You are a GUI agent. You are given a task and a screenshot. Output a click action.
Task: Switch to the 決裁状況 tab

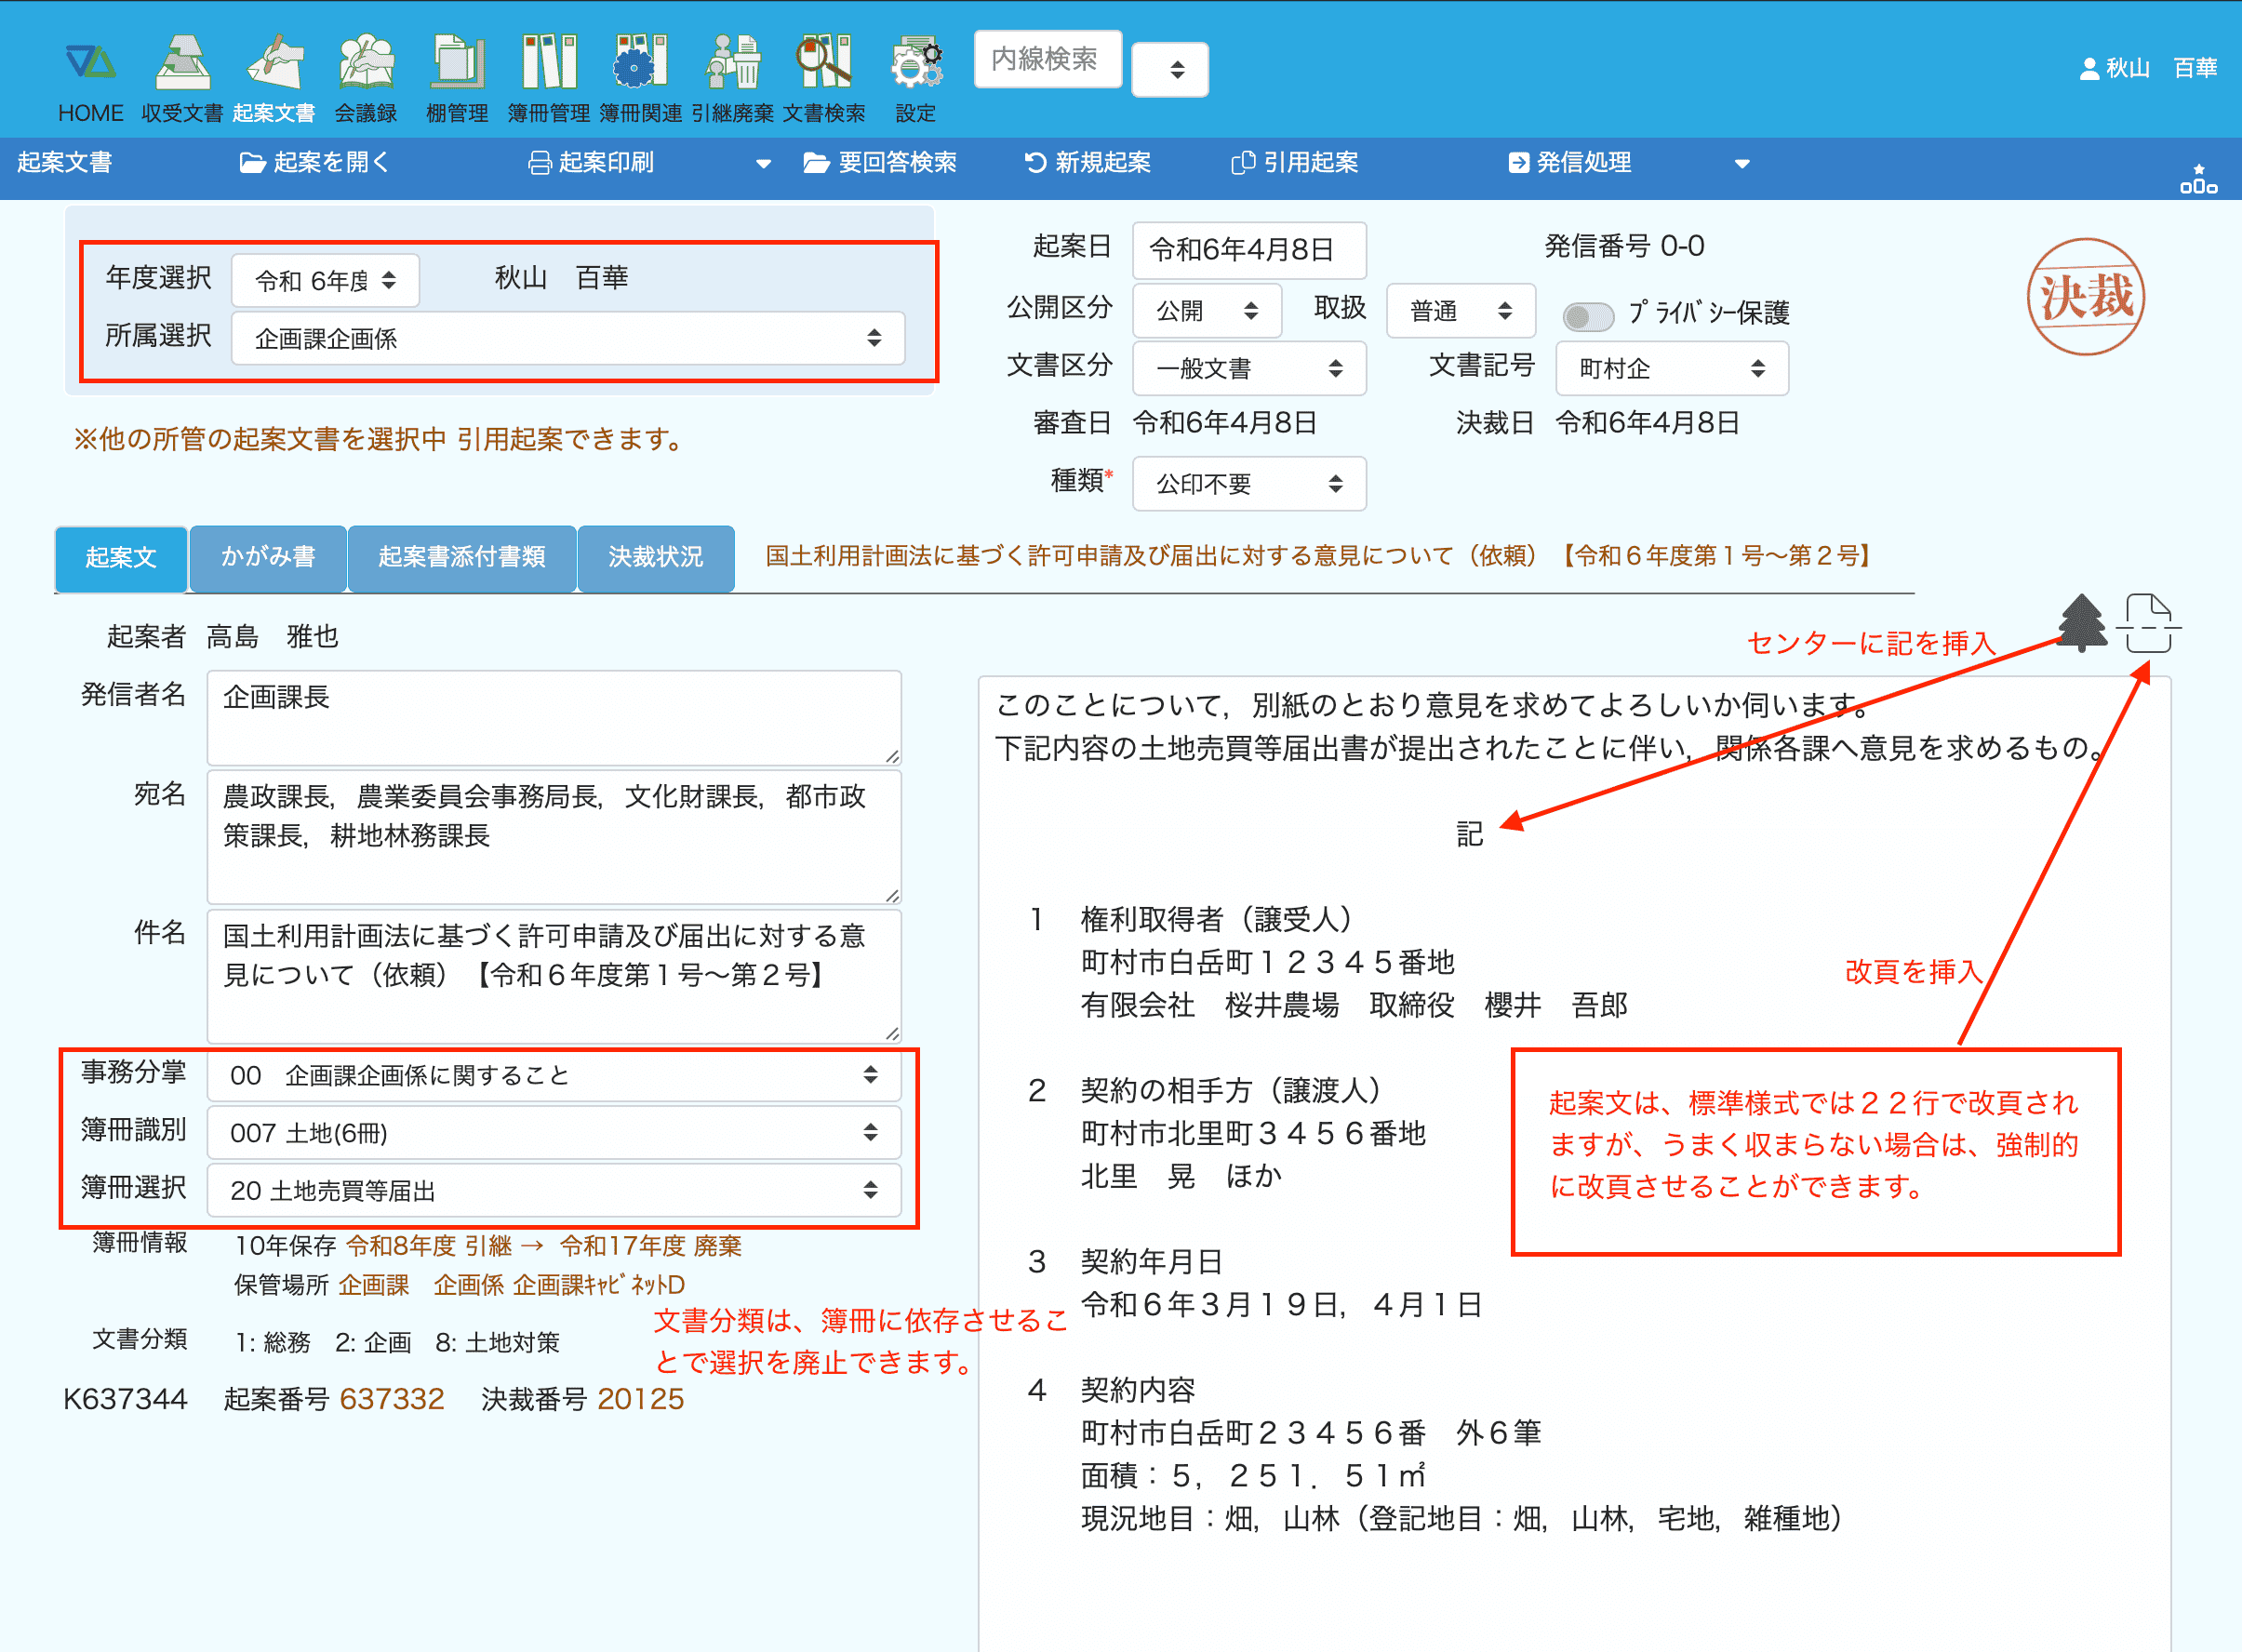click(x=655, y=557)
